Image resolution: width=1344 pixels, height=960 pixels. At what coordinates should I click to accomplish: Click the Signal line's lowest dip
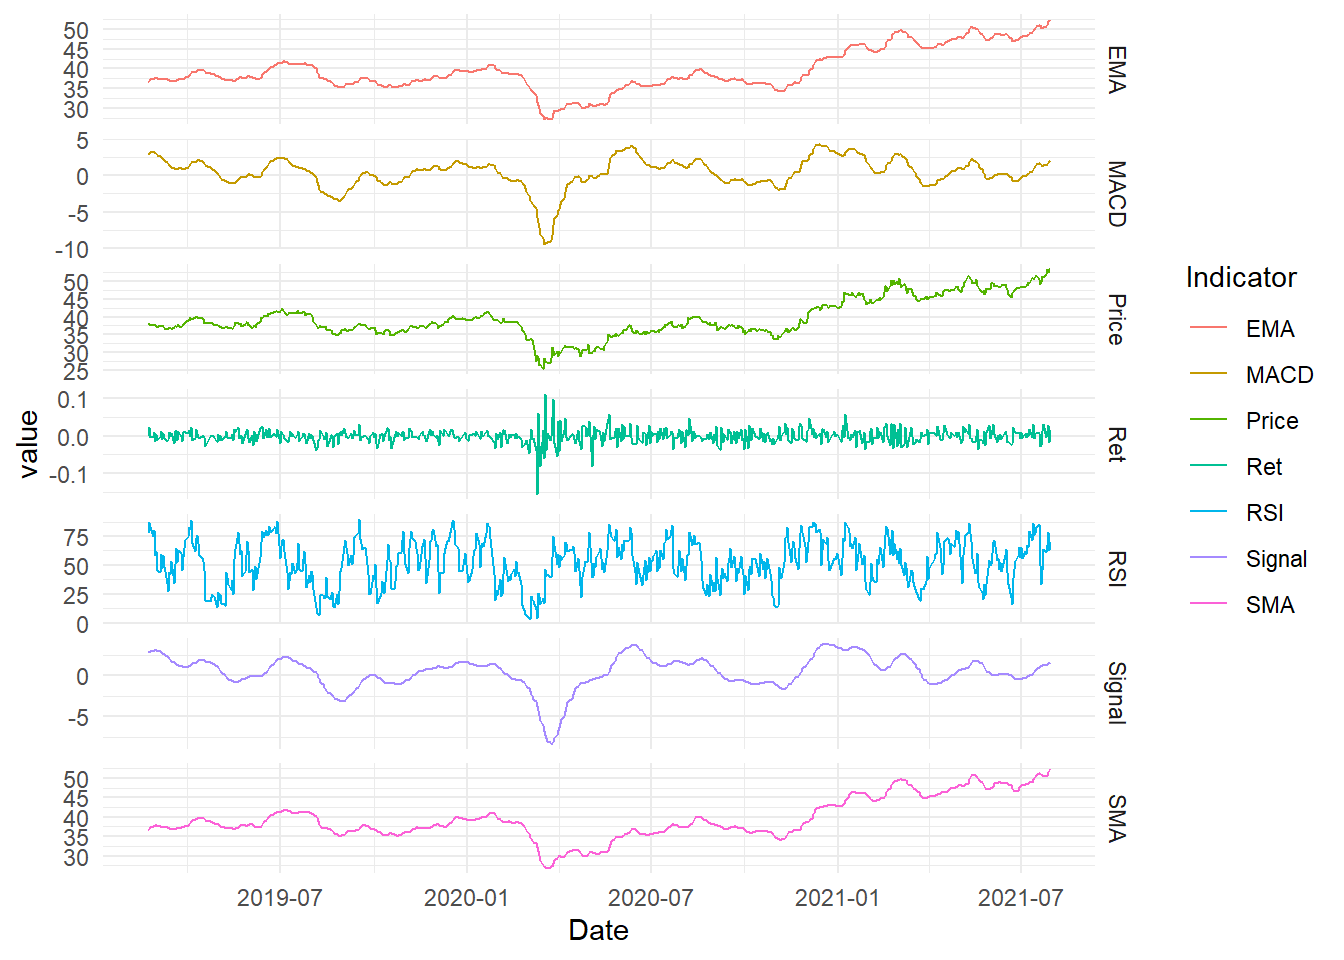550,742
